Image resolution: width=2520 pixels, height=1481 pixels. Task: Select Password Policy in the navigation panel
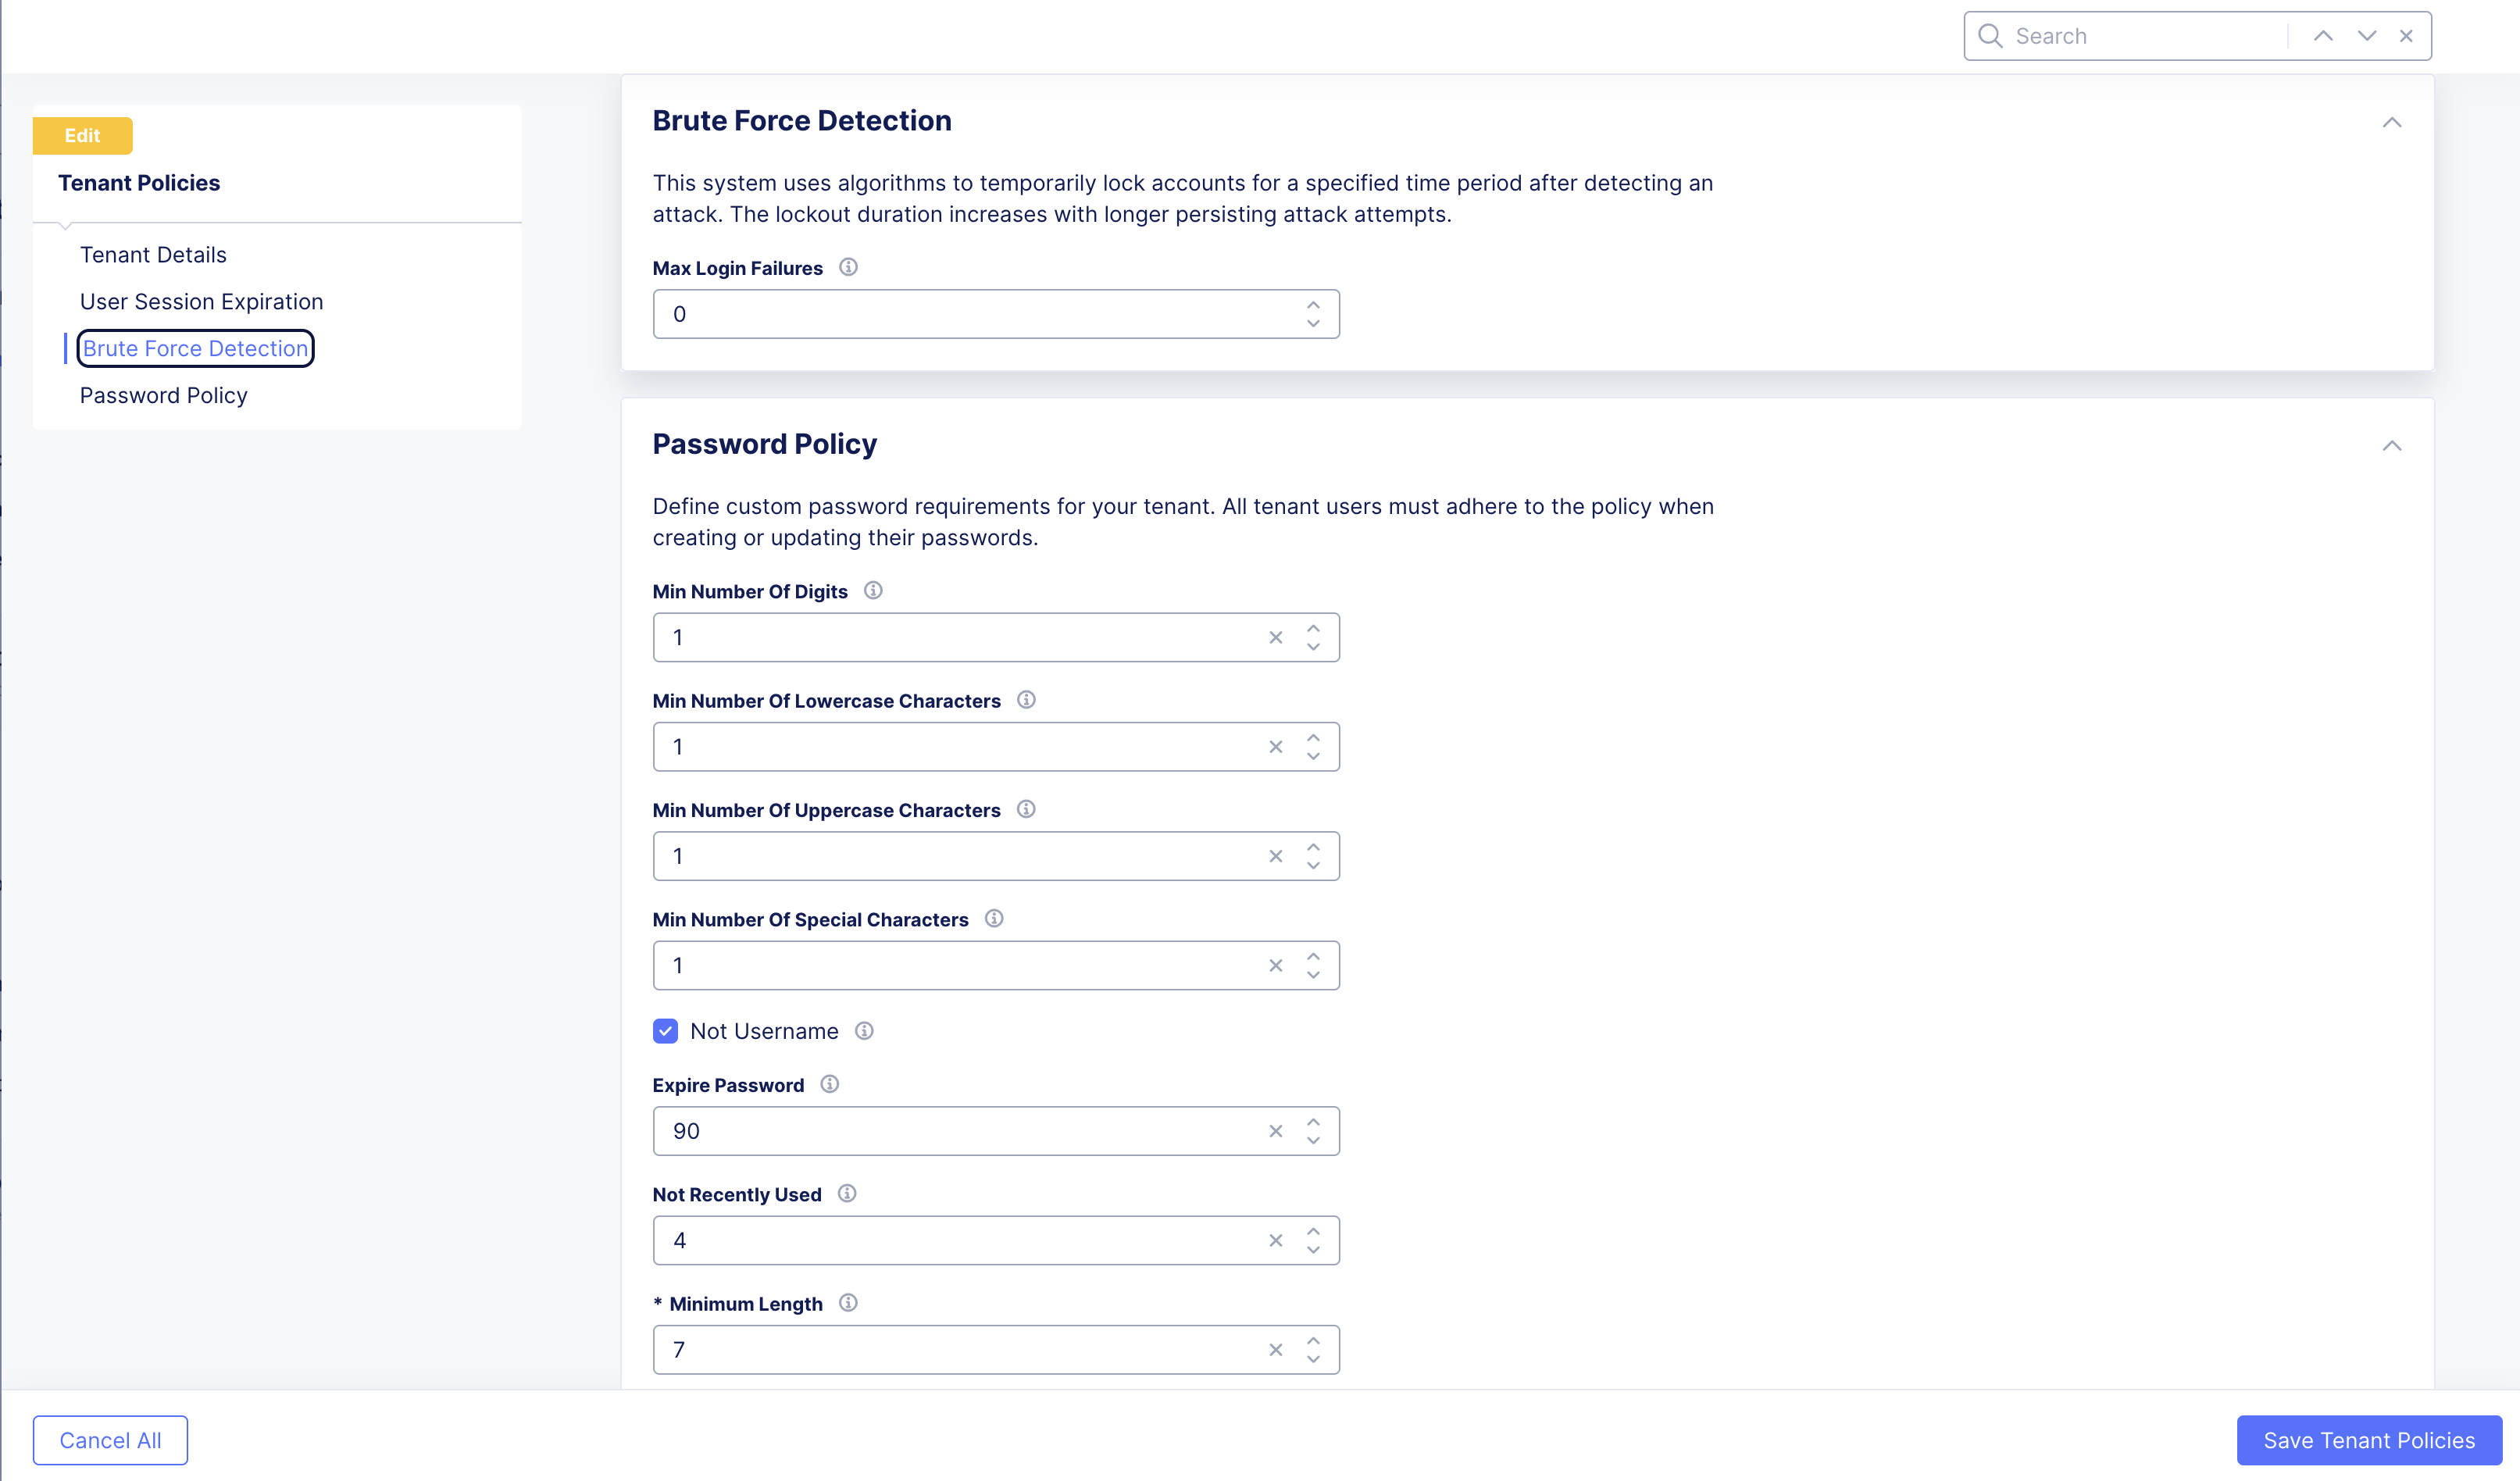click(x=163, y=395)
